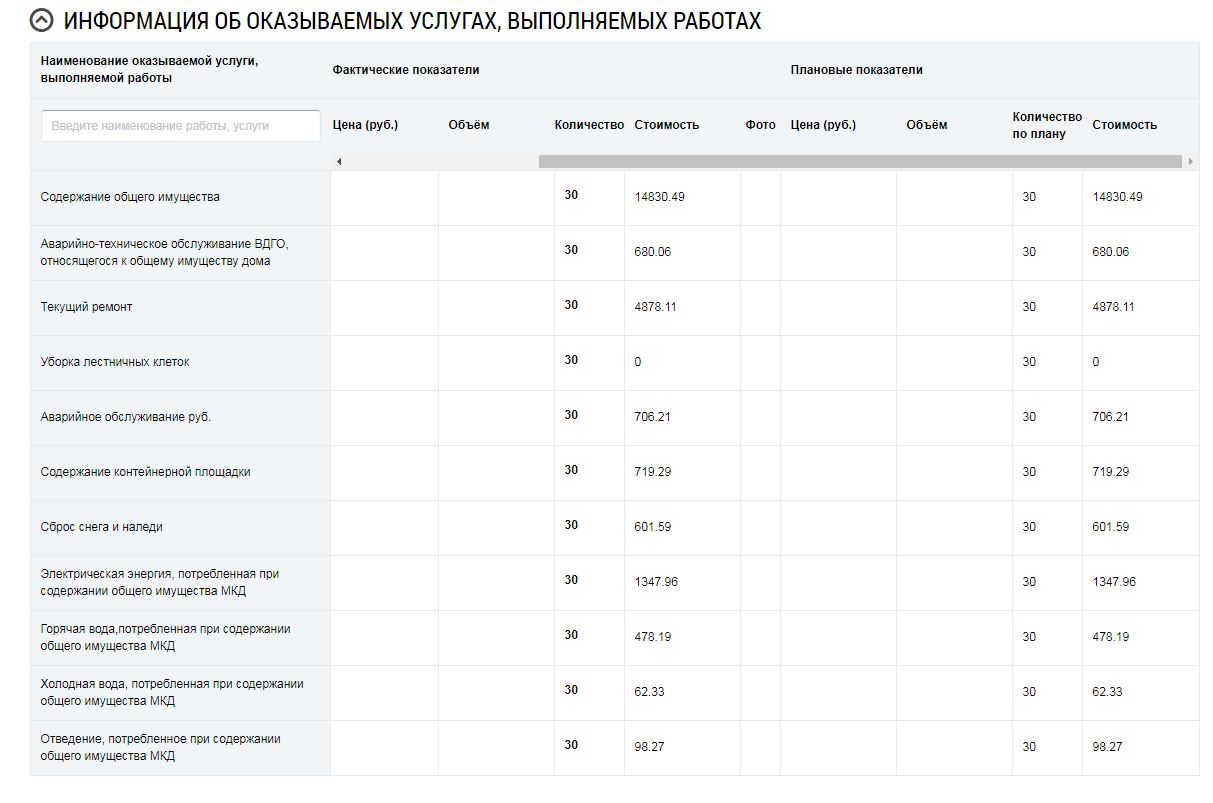Click right arrow of horizontal scrollbar
Screen dimensions: 1213x803
(x=1190, y=161)
